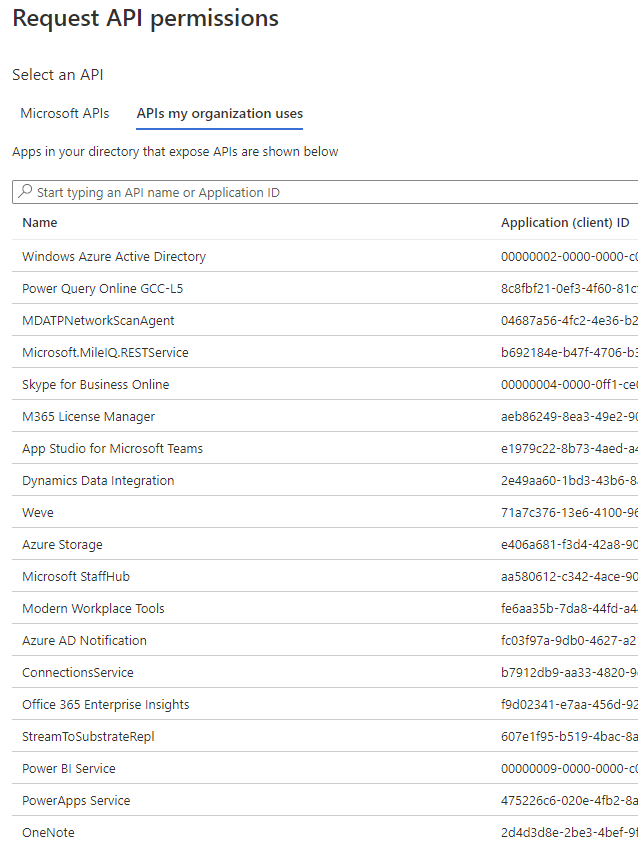Screen dimensions: 638x847
Task: Click client ID starting aeb86249-8ea3
Action: coord(569,416)
